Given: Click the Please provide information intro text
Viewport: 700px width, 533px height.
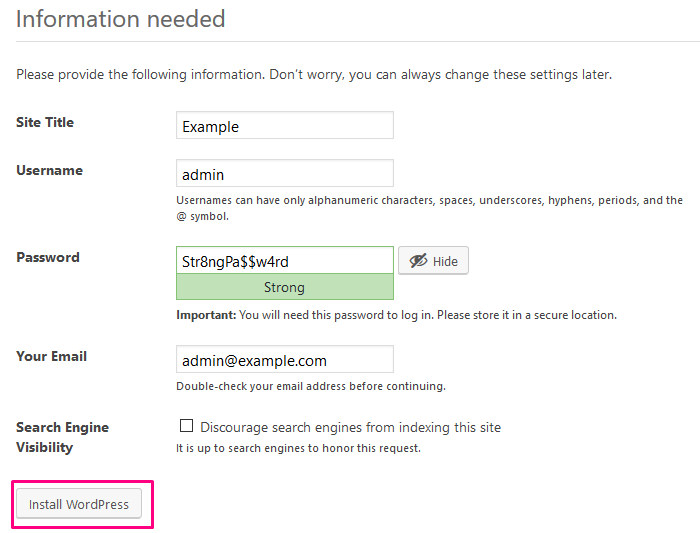Looking at the screenshot, I should tap(314, 74).
